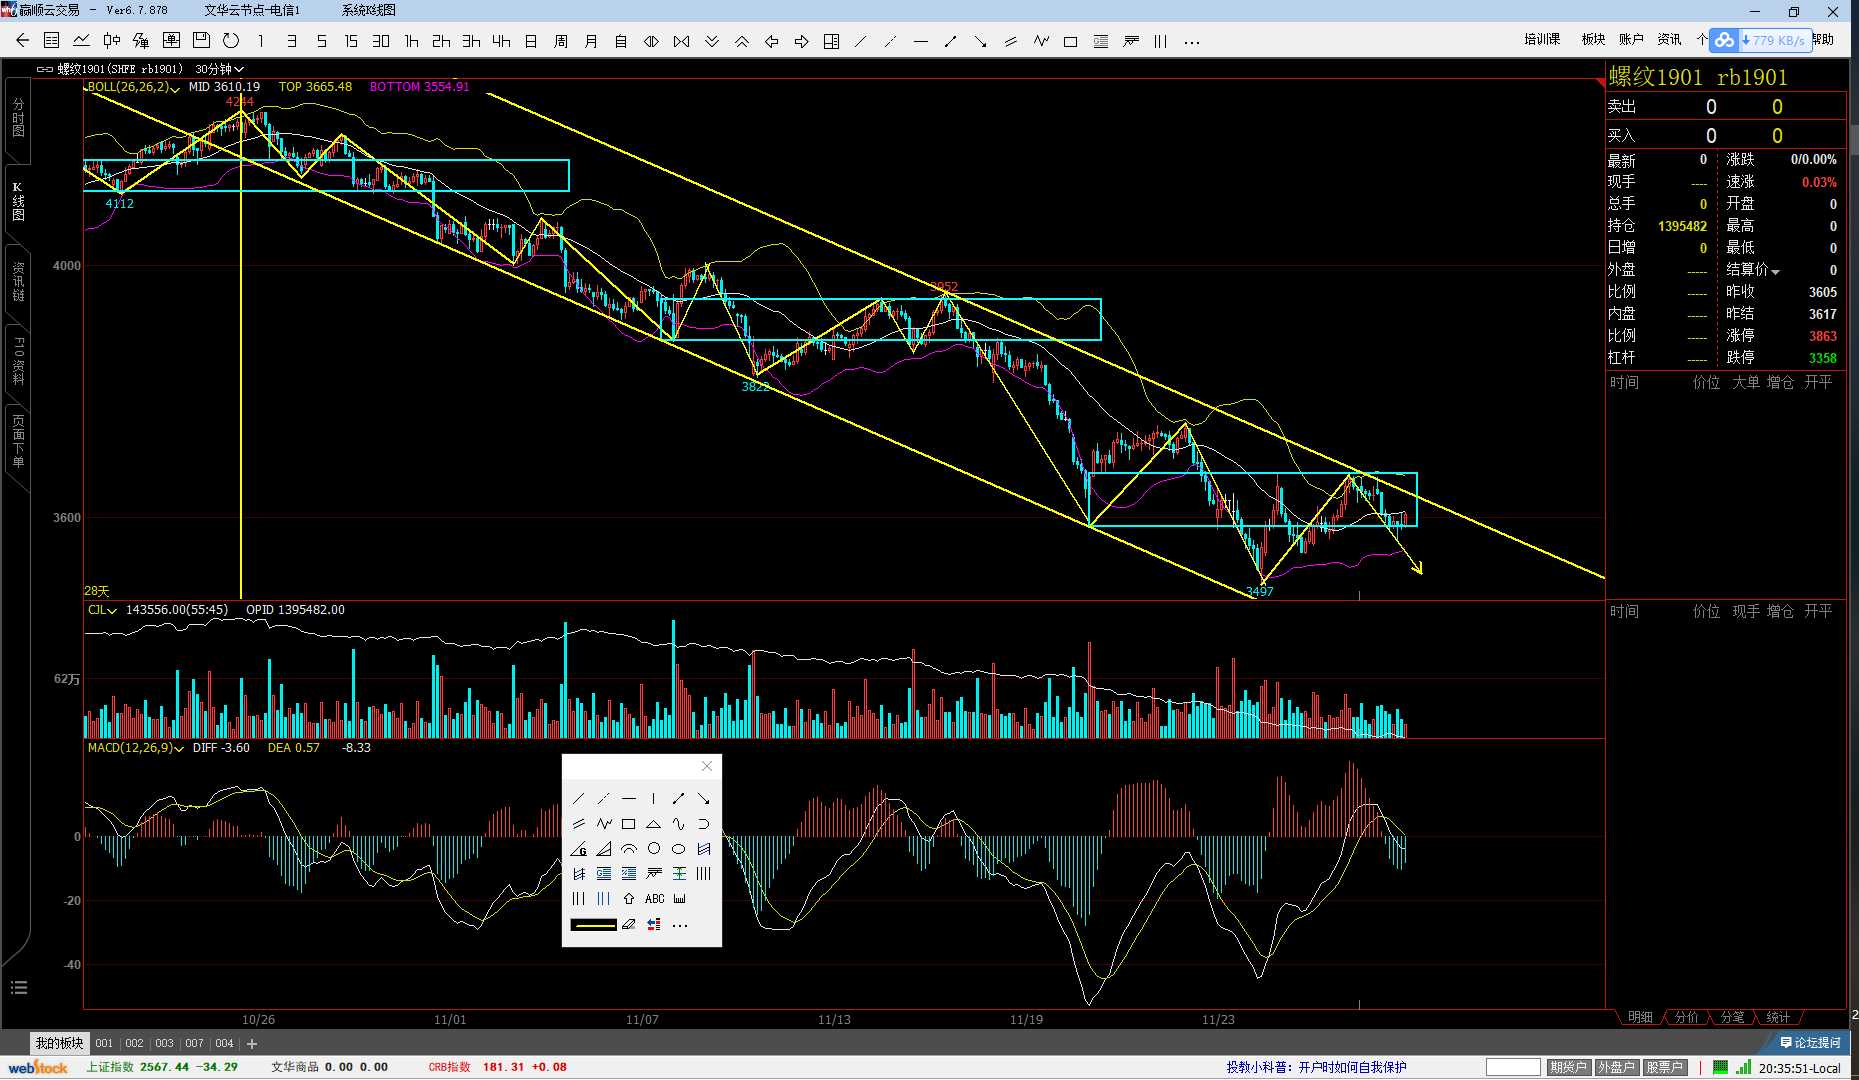Select ellipse tool in drawing palette
Image resolution: width=1859 pixels, height=1080 pixels.
pos(679,848)
